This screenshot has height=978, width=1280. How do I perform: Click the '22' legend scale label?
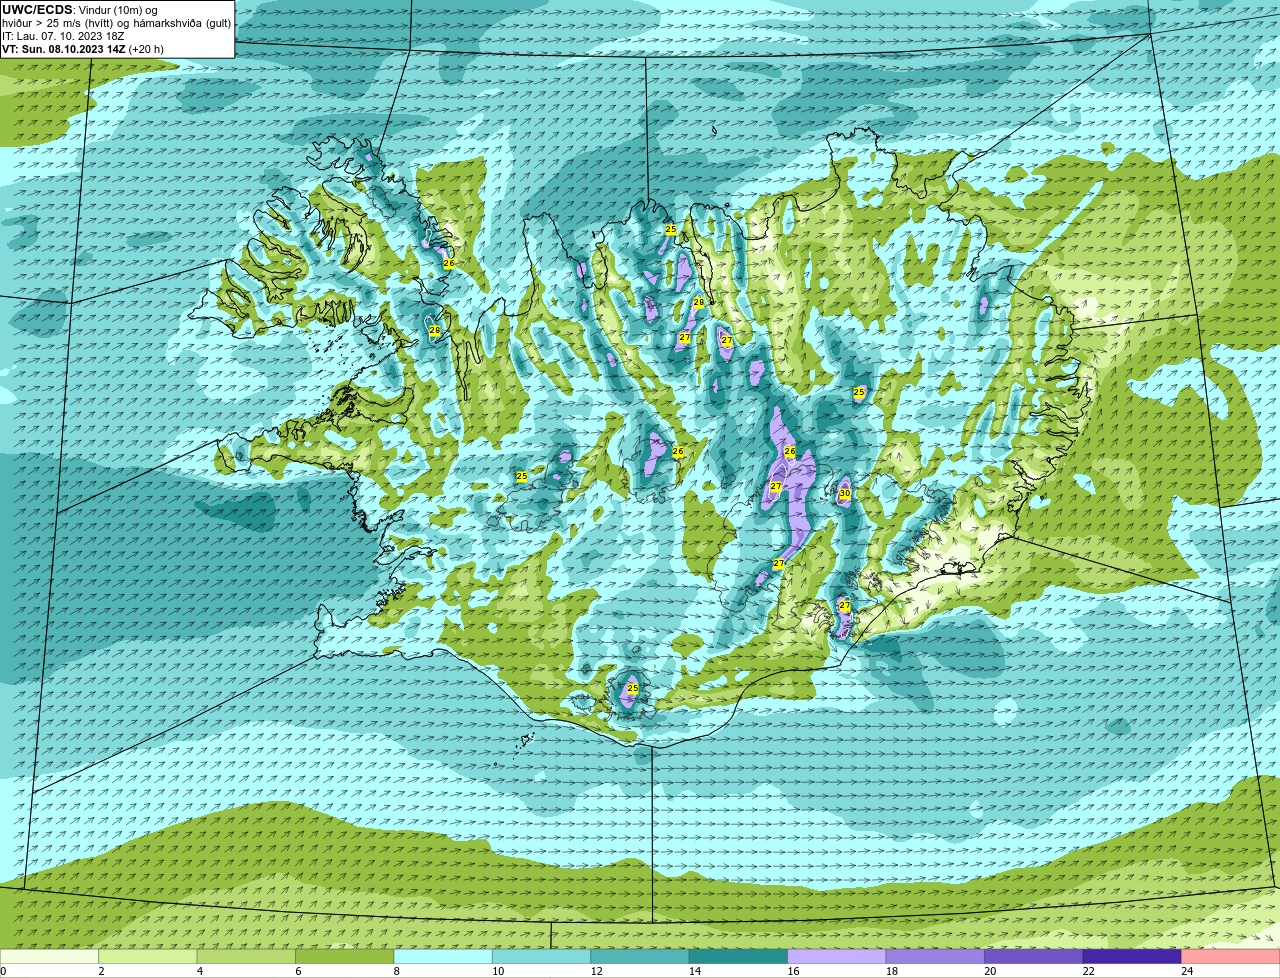click(x=1088, y=971)
